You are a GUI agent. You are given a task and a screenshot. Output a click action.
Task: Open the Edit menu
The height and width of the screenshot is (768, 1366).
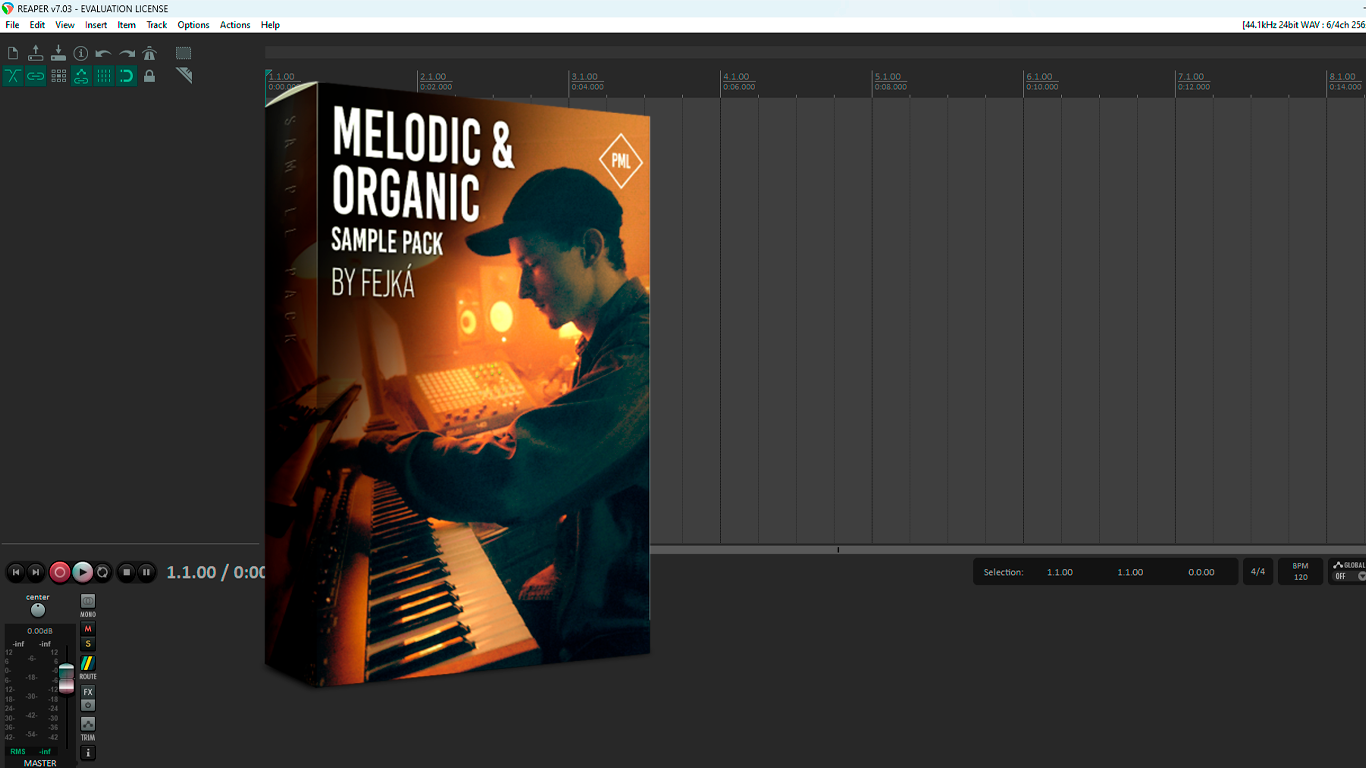pos(37,25)
